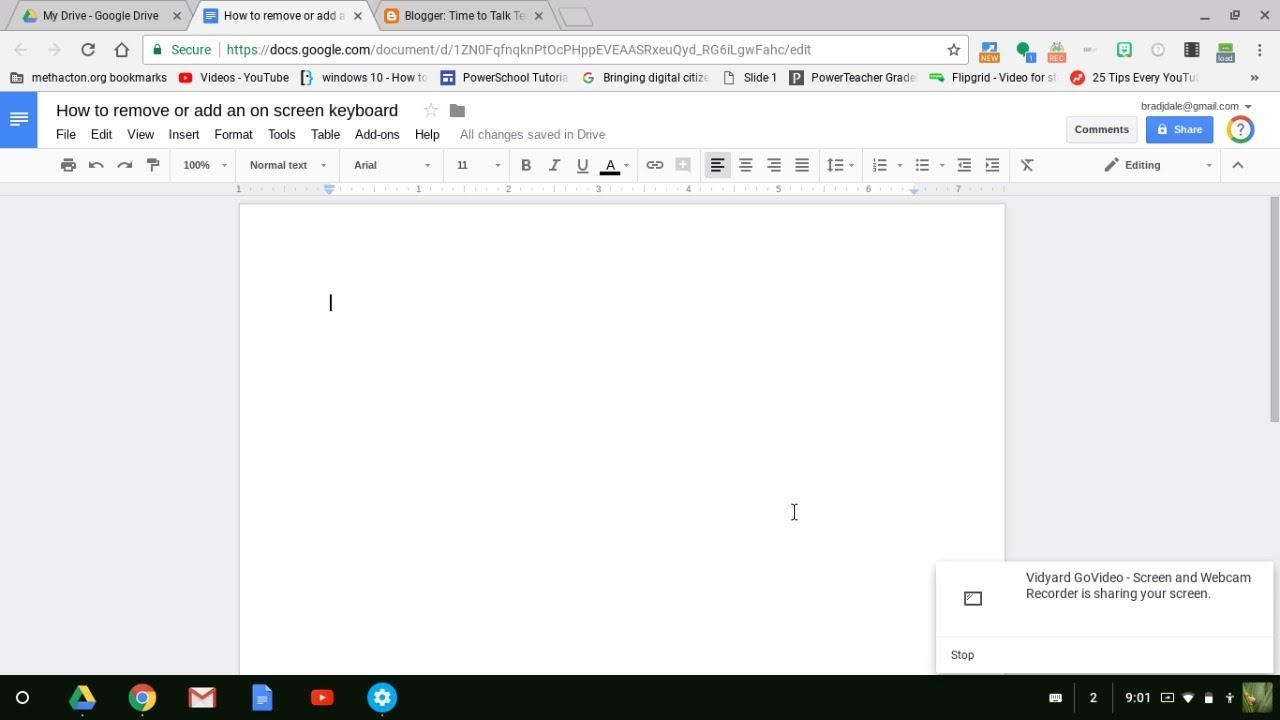Open the Add-ons menu
Screen dimensions: 1280x720
(377, 134)
